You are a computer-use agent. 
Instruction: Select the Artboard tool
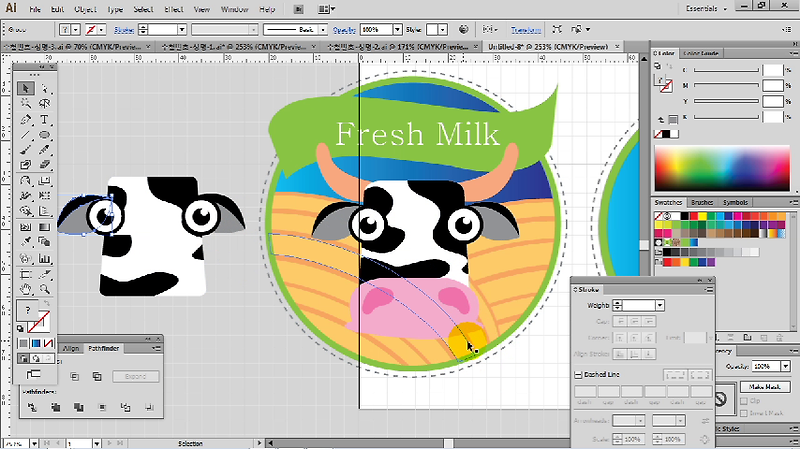tap(25, 275)
